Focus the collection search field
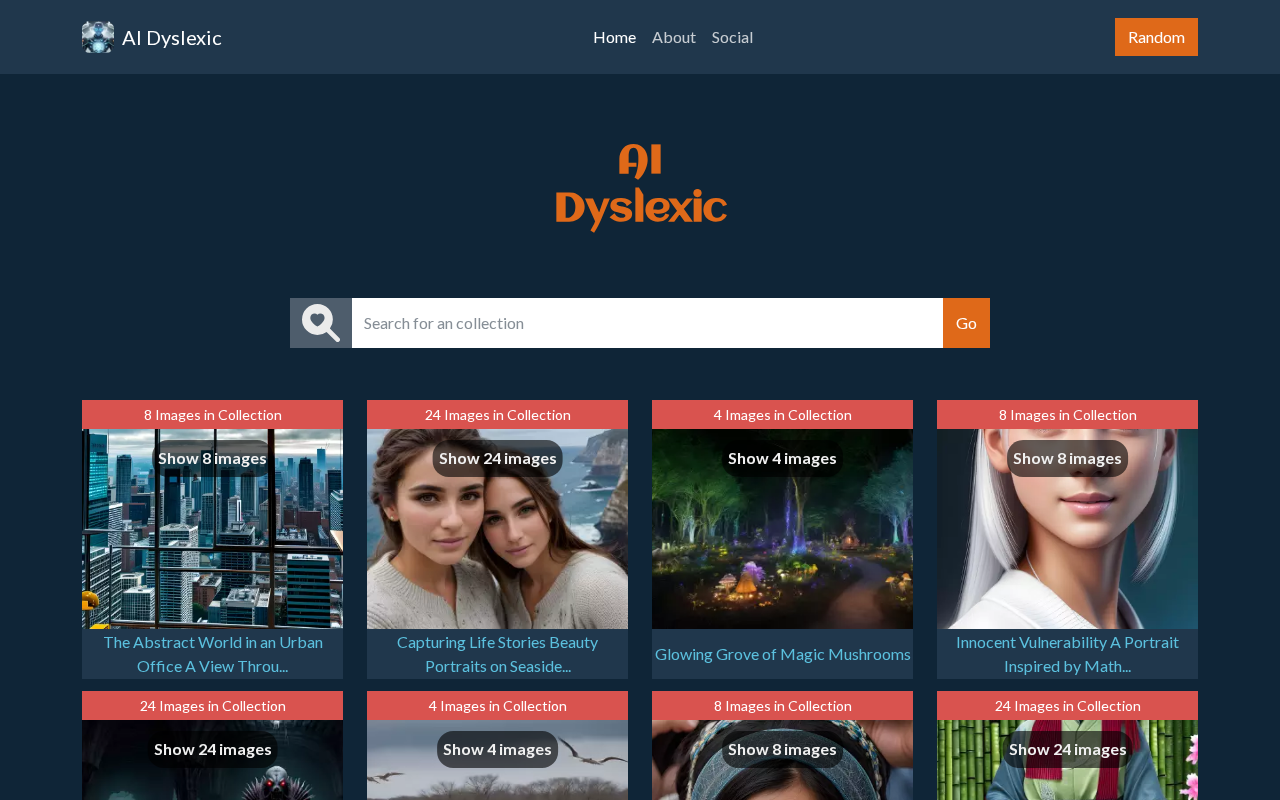 coord(647,323)
